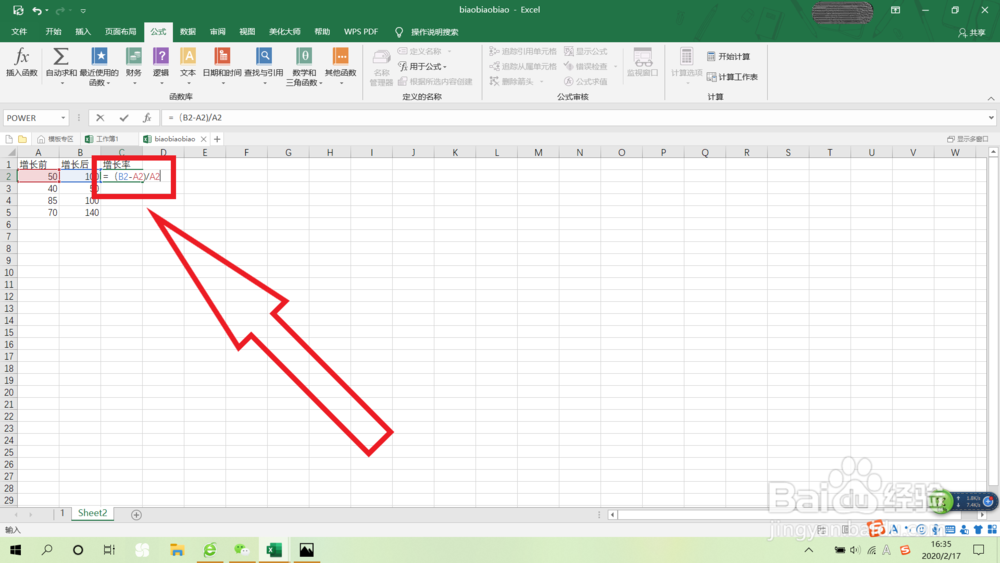Image resolution: width=1000 pixels, height=563 pixels.
Task: Open 最近使用的函数 recently used functions
Action: (x=99, y=66)
